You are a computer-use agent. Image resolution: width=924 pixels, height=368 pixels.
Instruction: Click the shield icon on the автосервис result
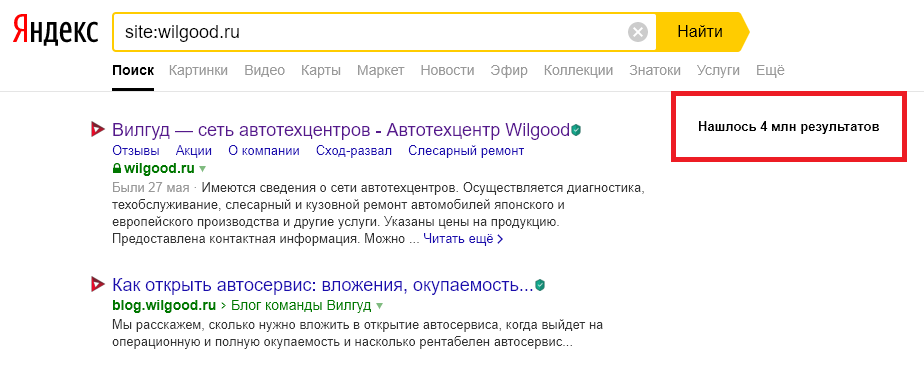[x=540, y=285]
